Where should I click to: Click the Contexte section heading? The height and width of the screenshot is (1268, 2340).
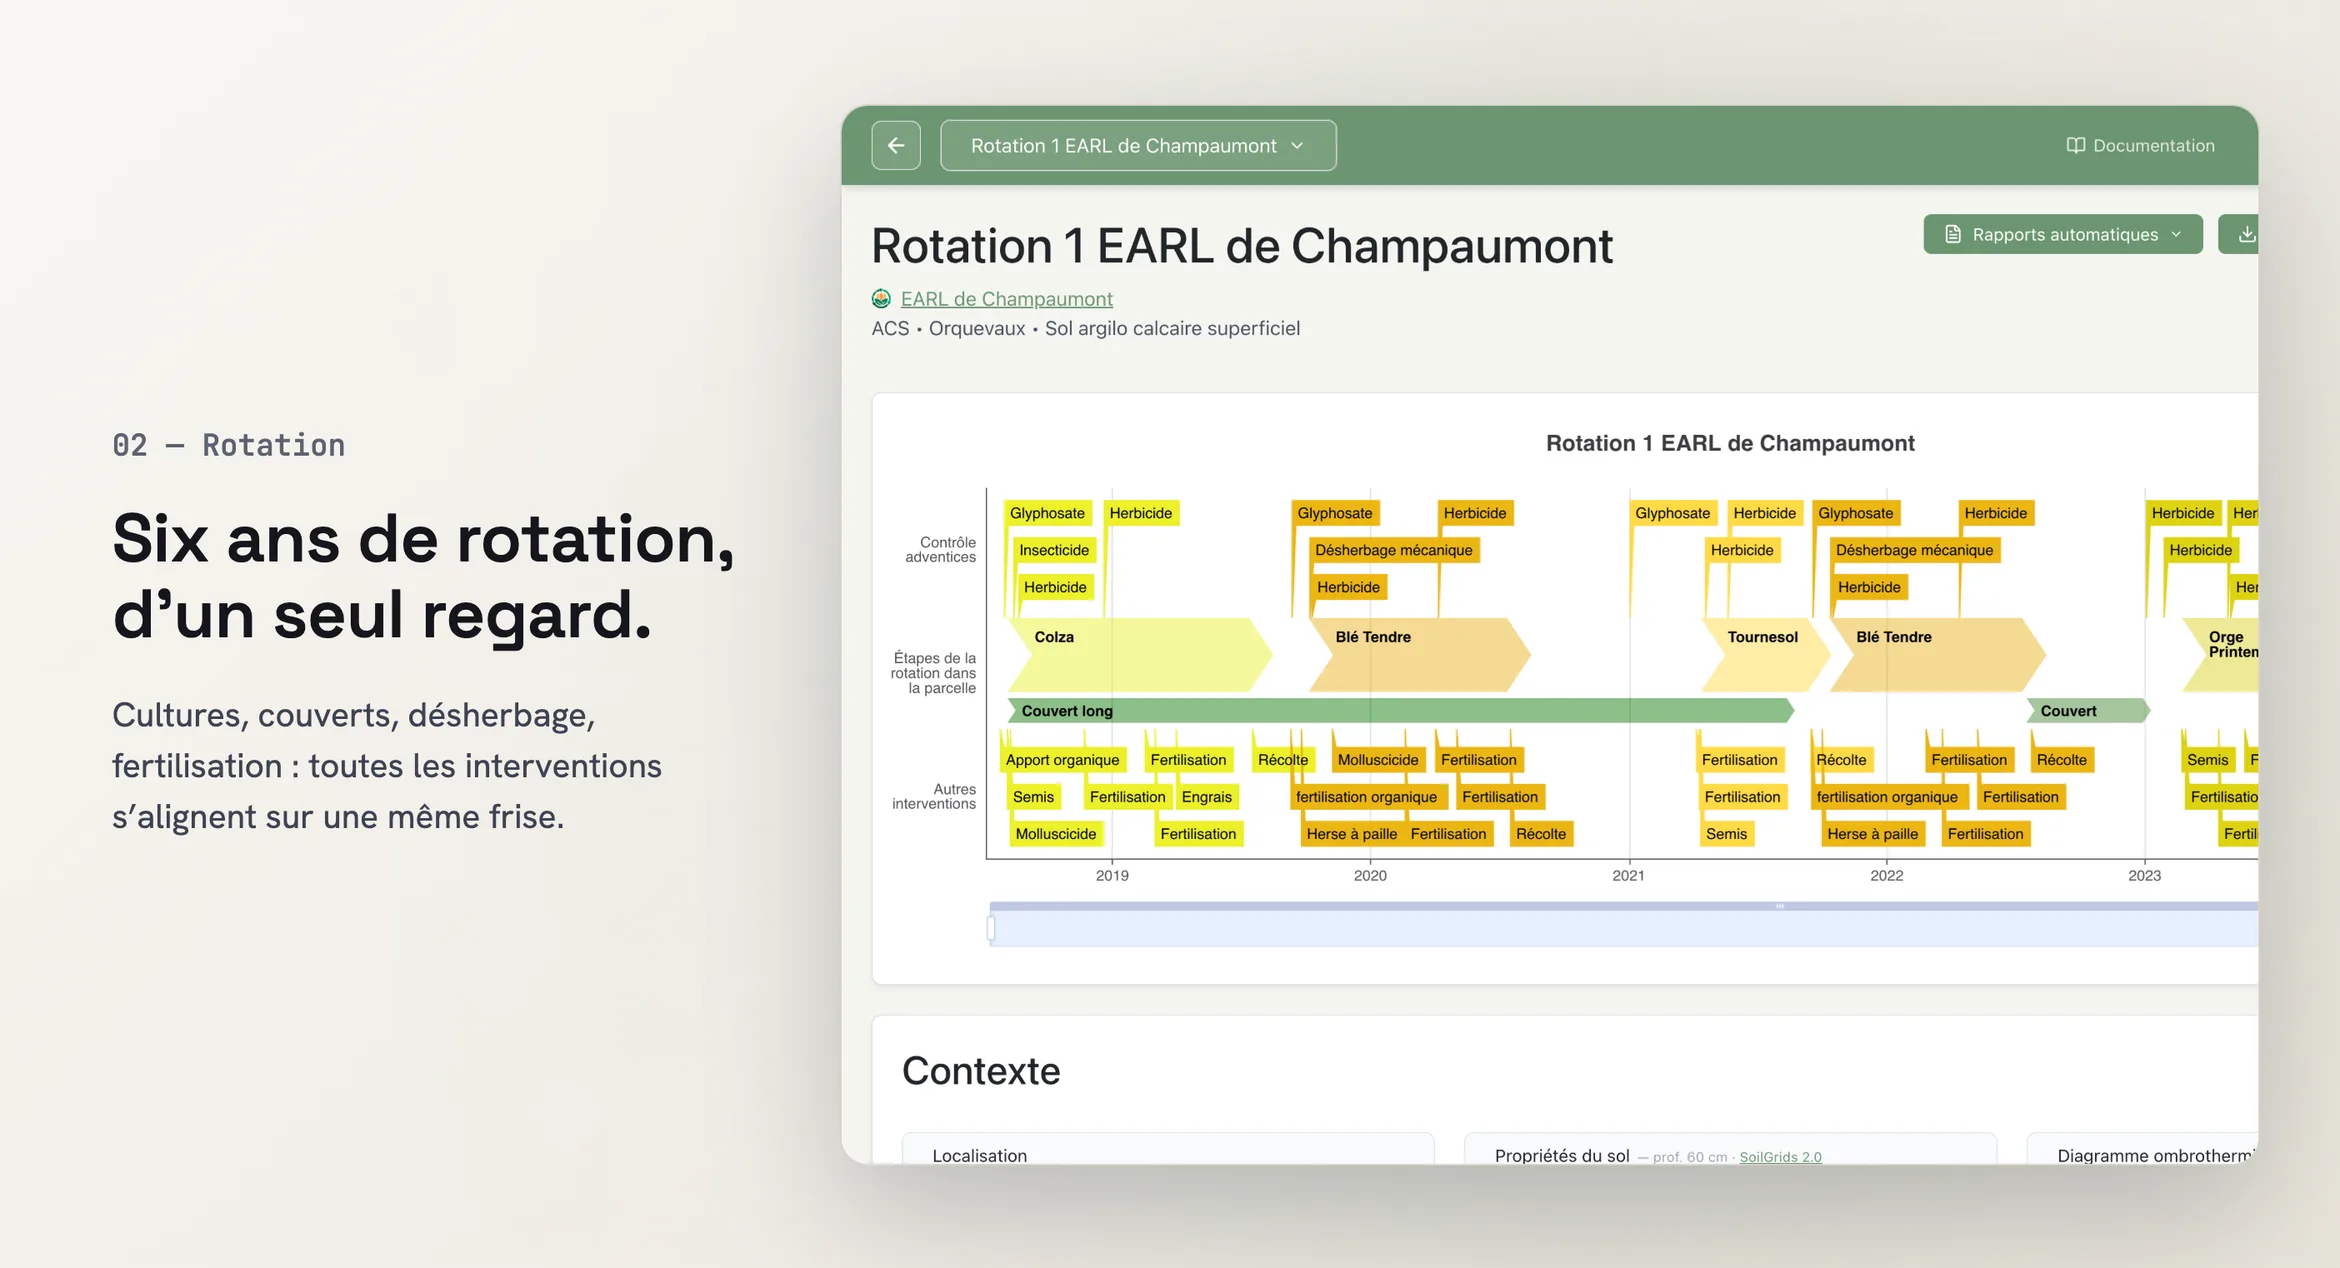[x=980, y=1071]
